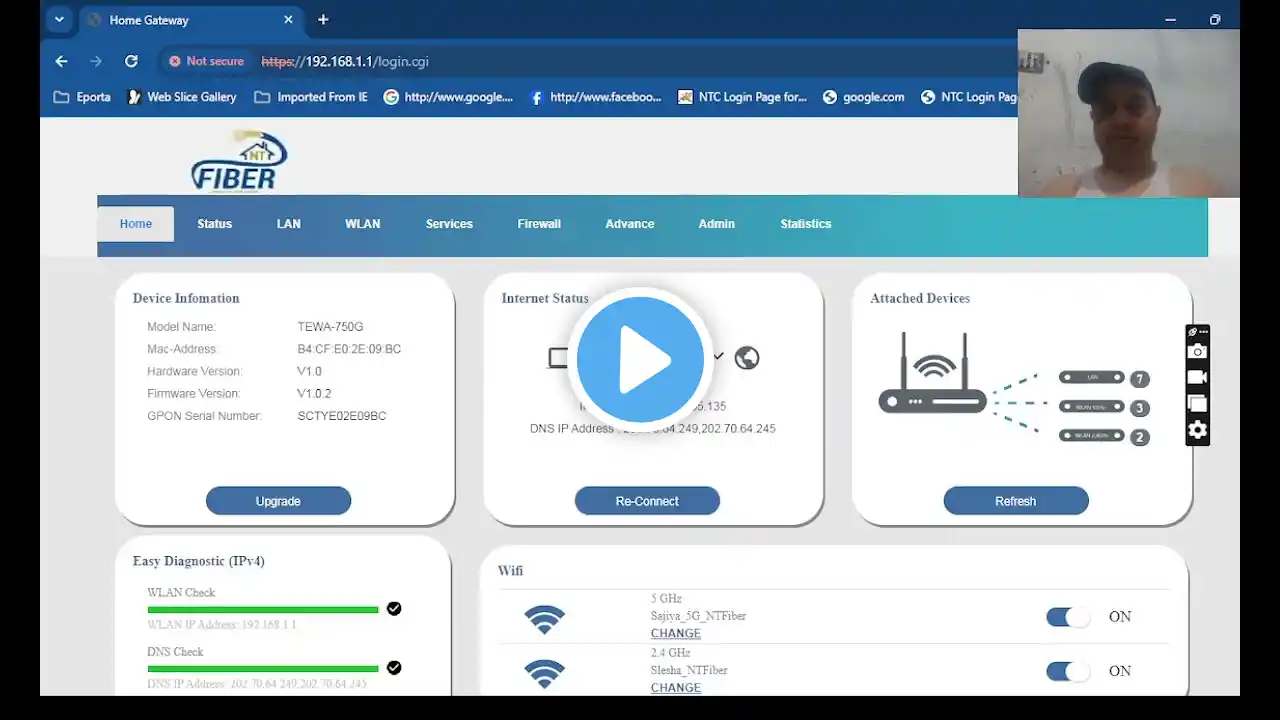Click the DNS Check green progress bar
The height and width of the screenshot is (720, 1280).
point(263,668)
